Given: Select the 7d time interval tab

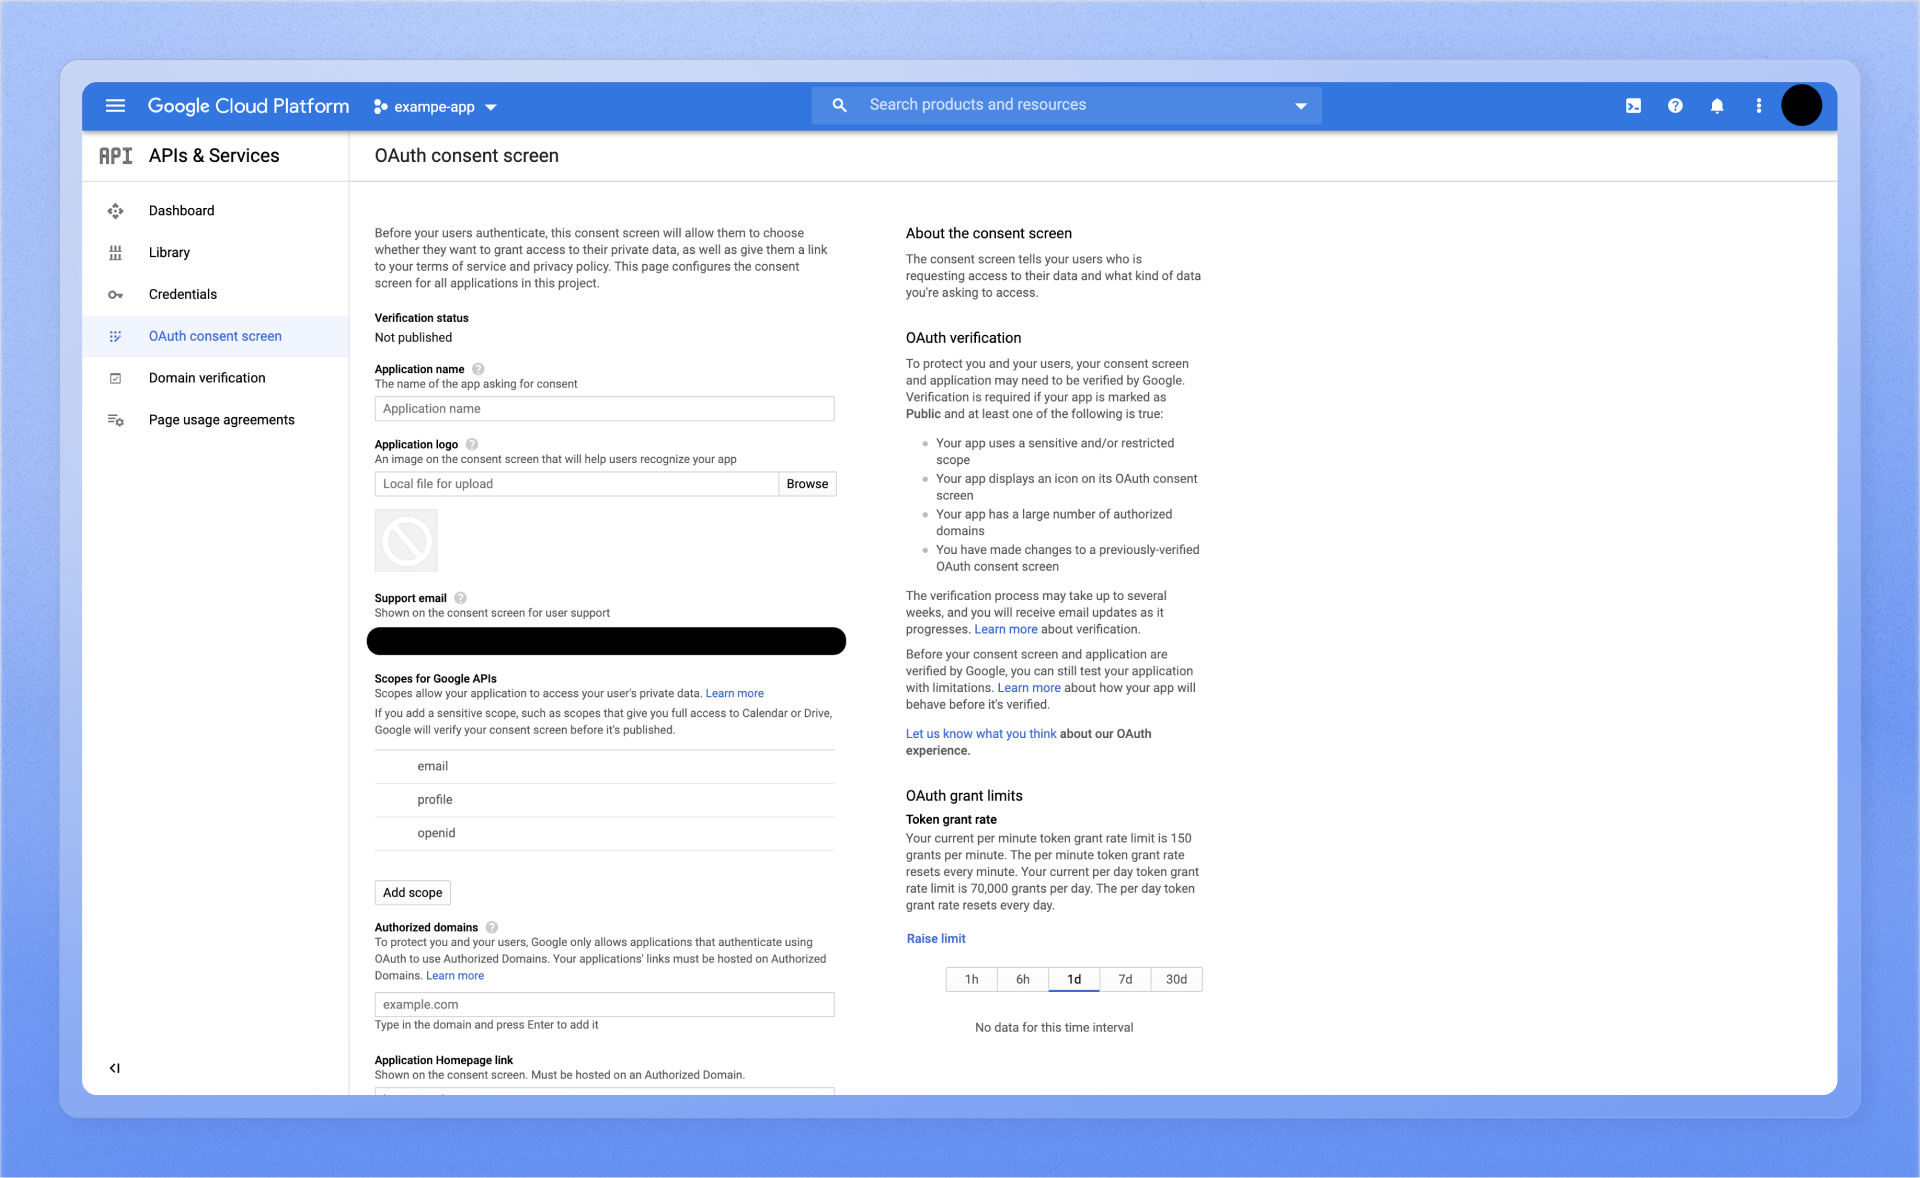Looking at the screenshot, I should tap(1125, 979).
